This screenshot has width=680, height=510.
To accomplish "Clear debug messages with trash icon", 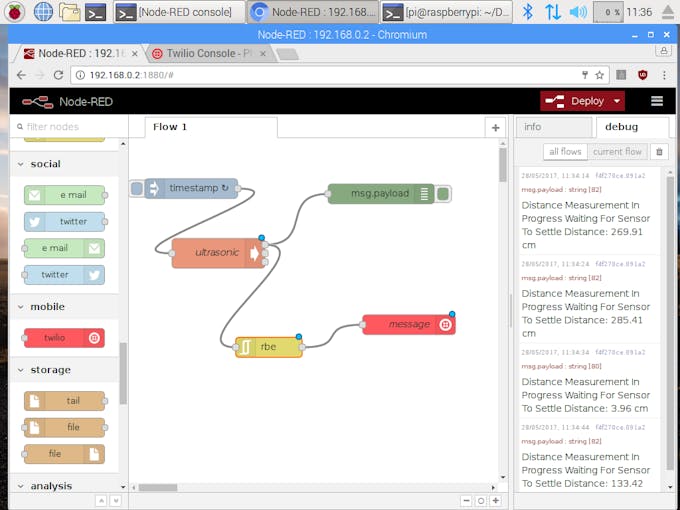I will point(659,152).
